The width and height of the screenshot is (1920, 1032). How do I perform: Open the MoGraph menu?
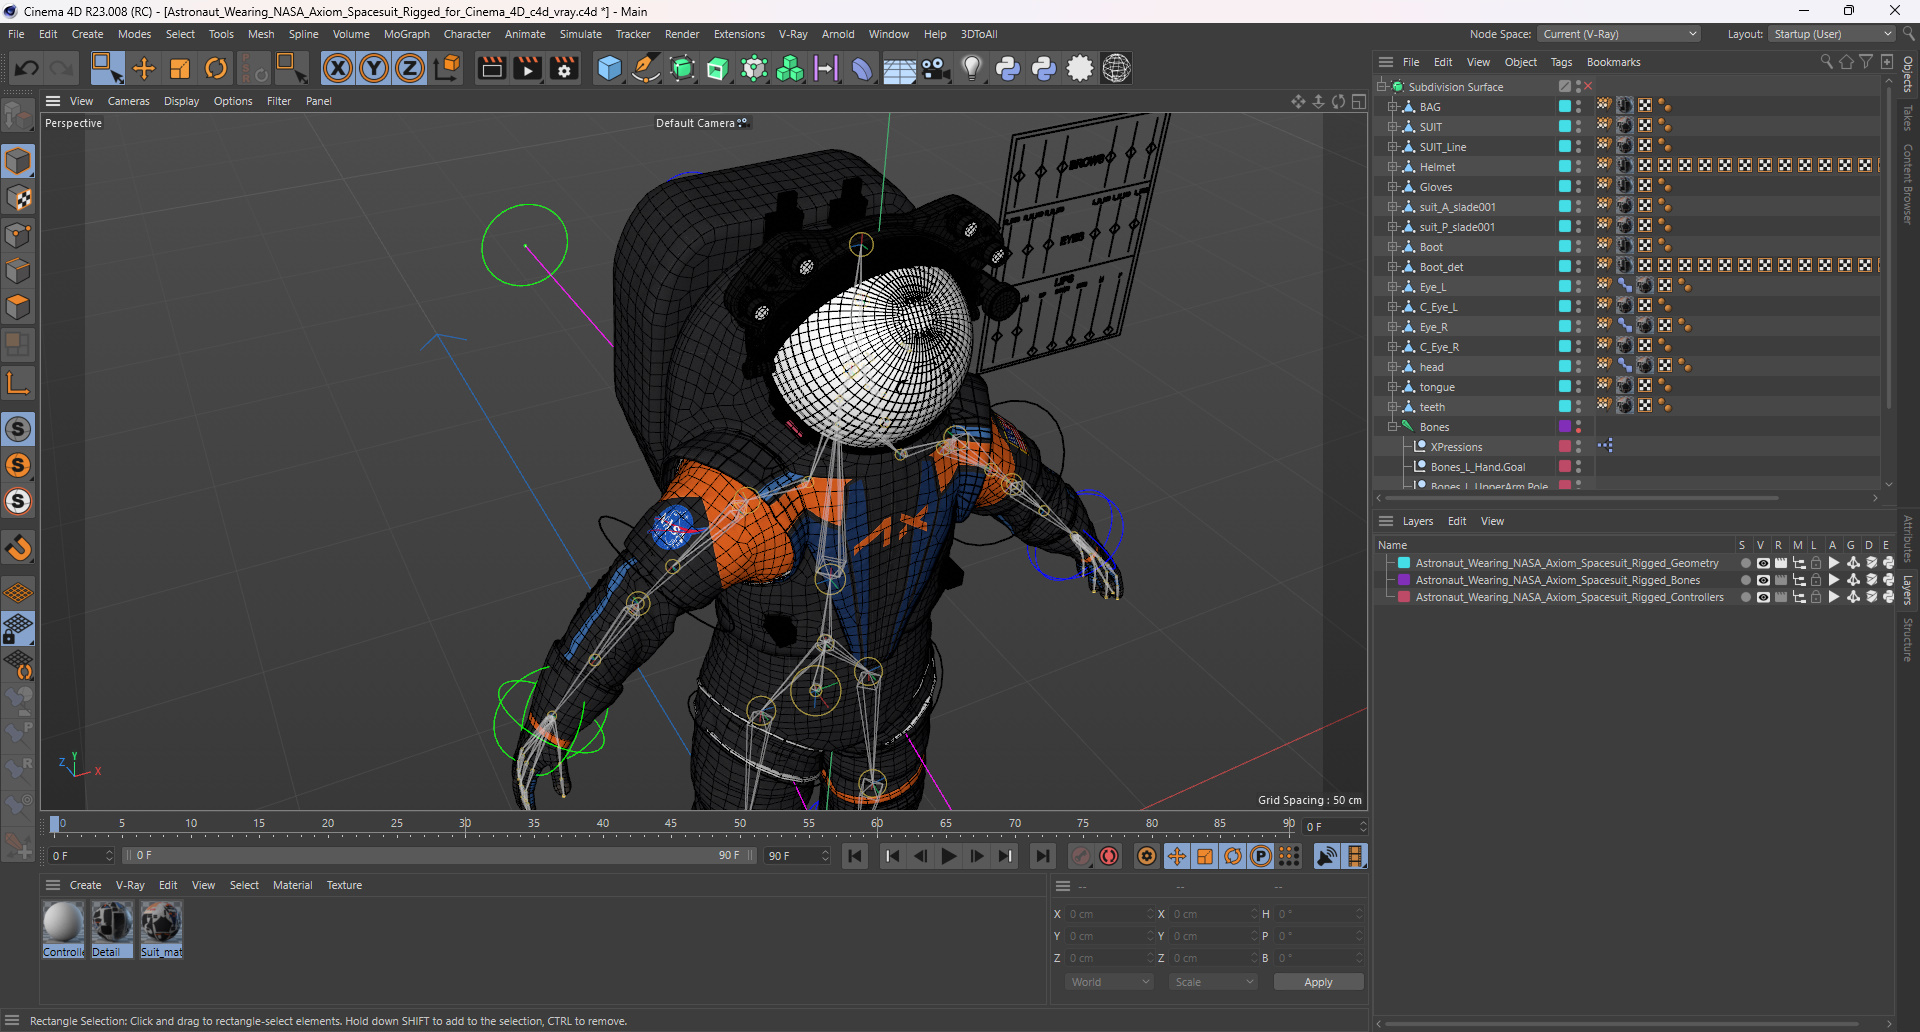point(407,34)
